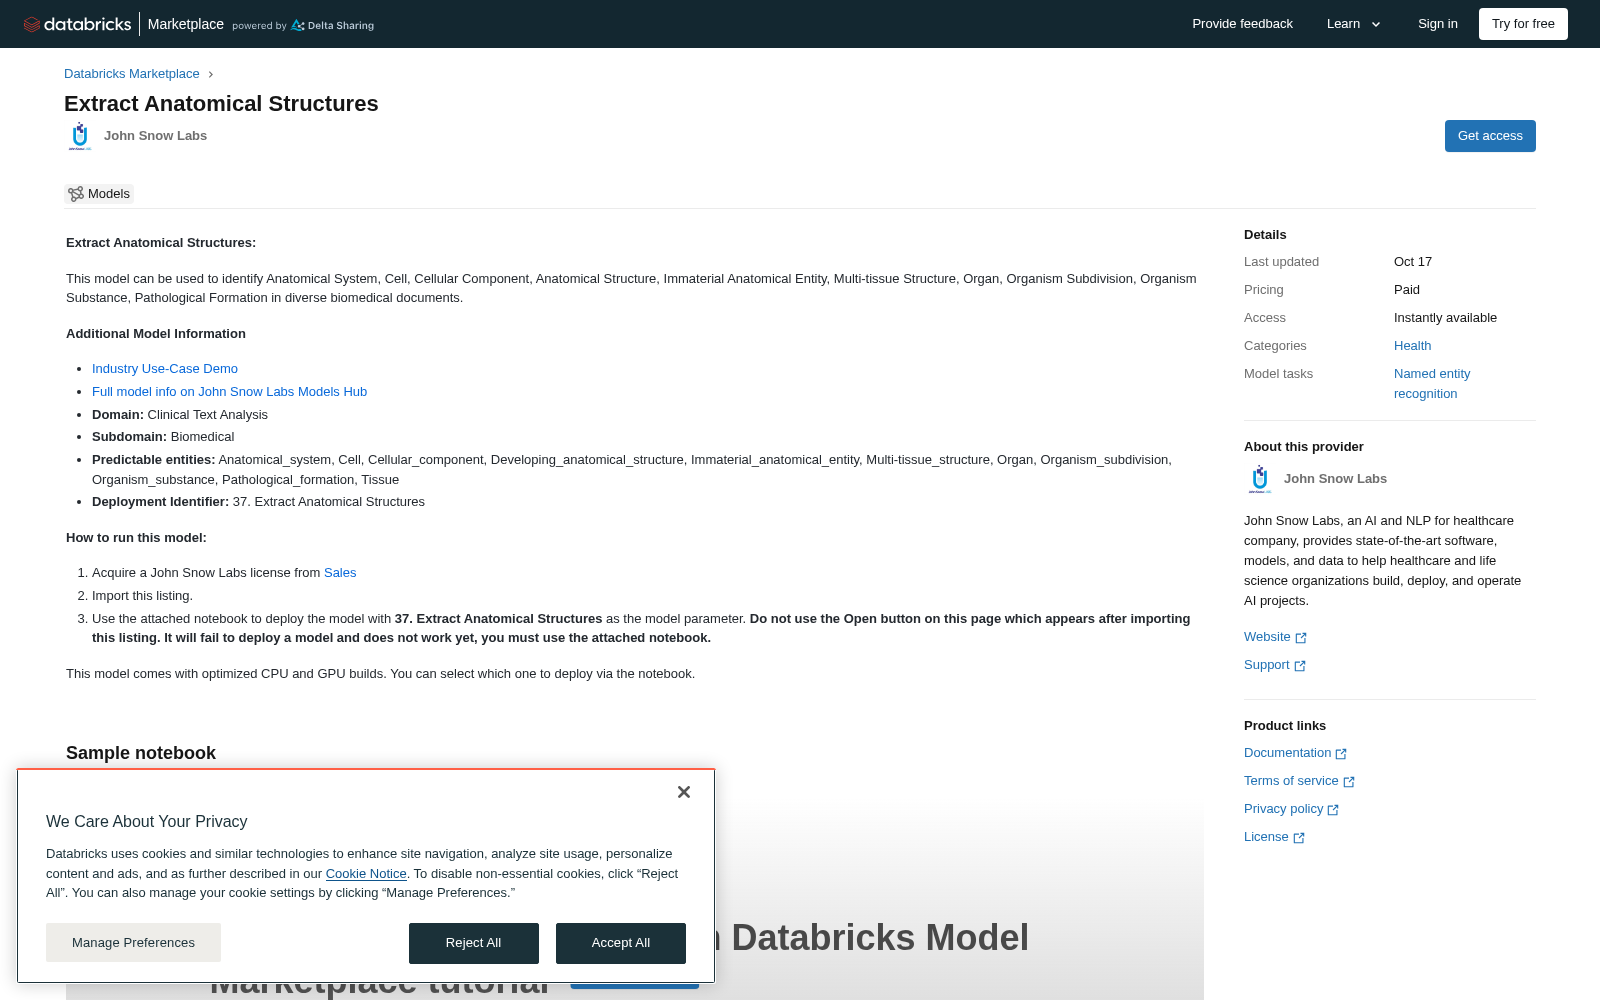This screenshot has height=1000, width=1600.
Task: Click the Sales link
Action: [x=340, y=573]
